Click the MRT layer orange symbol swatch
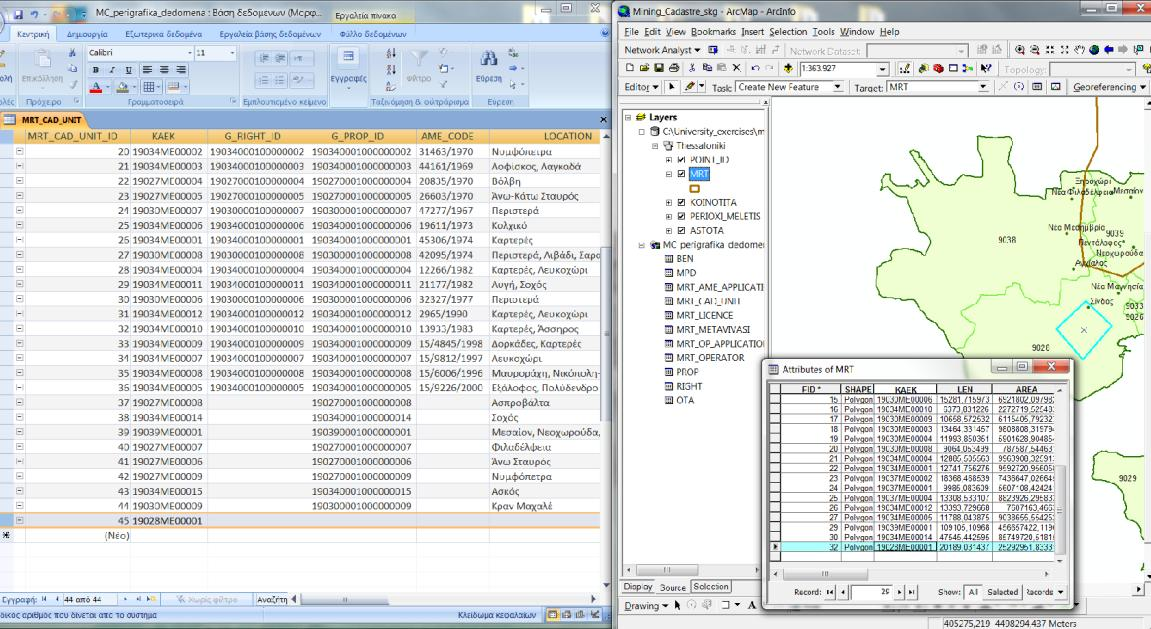 coord(694,189)
